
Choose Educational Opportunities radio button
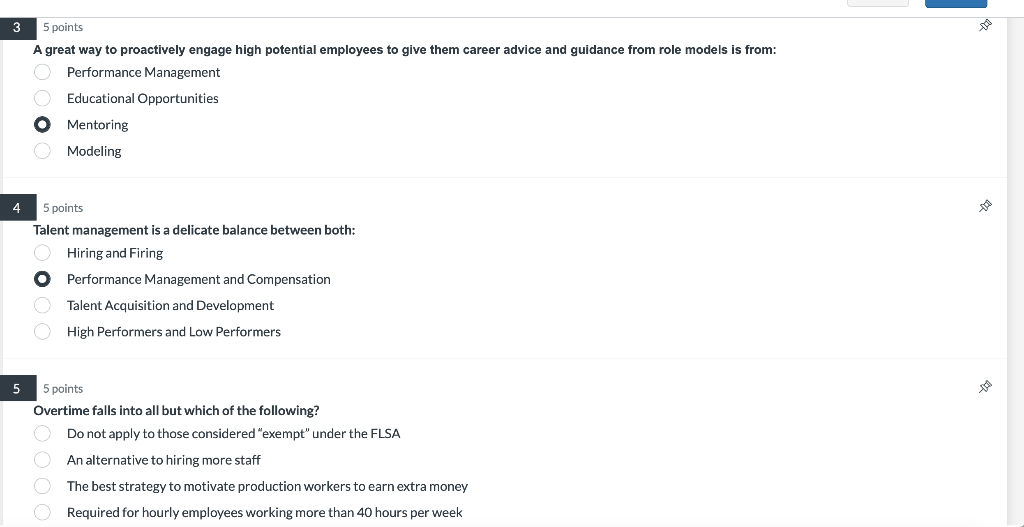click(42, 98)
